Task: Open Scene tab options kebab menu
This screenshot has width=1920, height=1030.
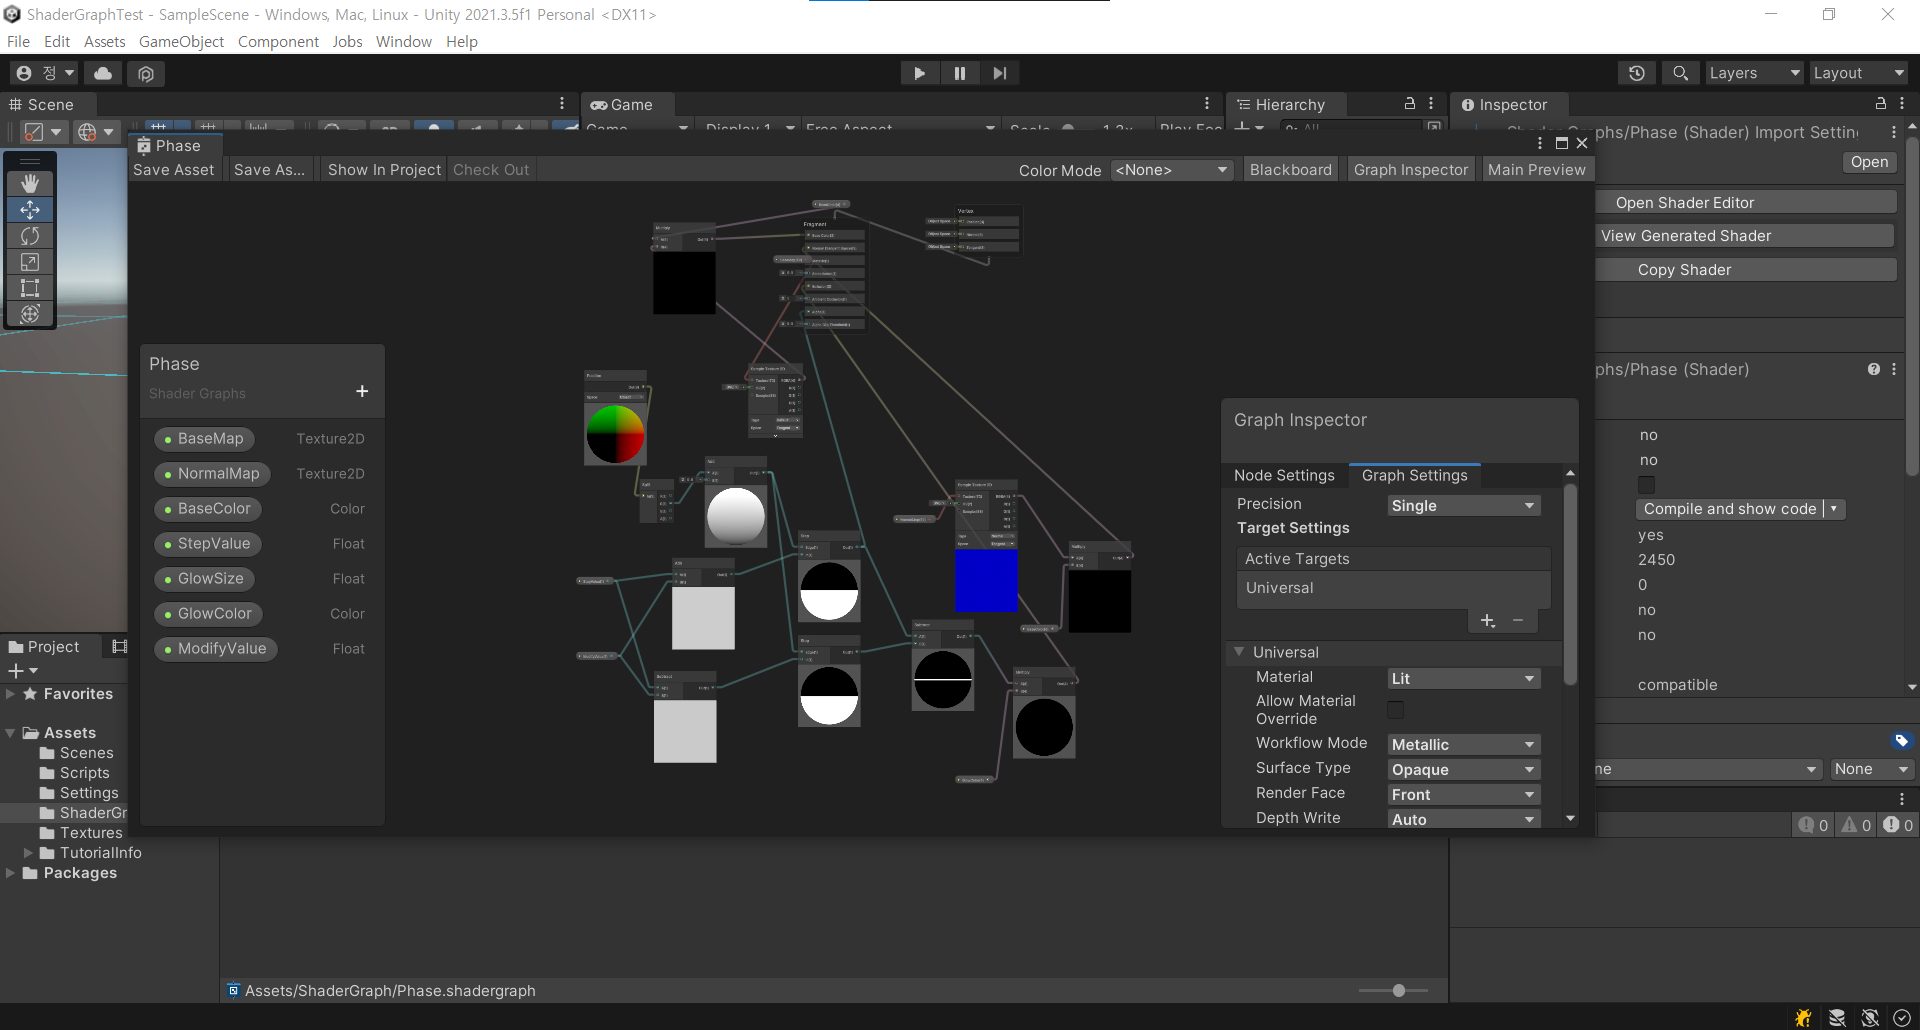Action: (562, 104)
